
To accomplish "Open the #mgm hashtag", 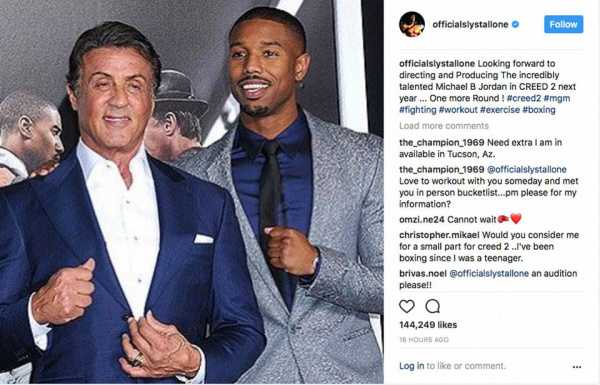I will (557, 98).
